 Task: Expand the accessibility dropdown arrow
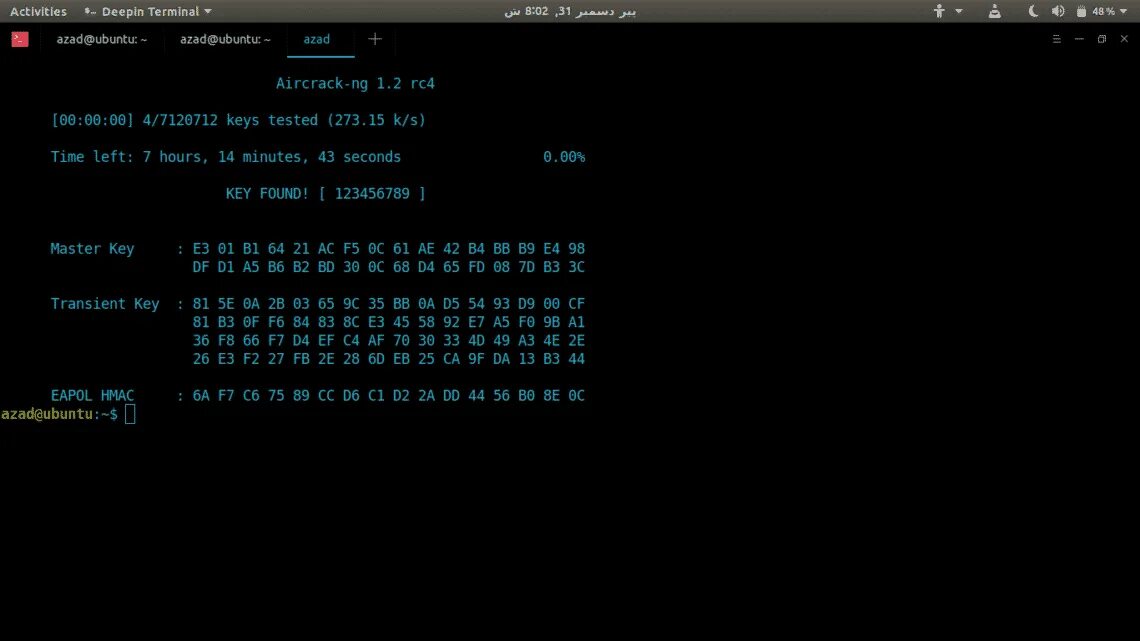959,11
